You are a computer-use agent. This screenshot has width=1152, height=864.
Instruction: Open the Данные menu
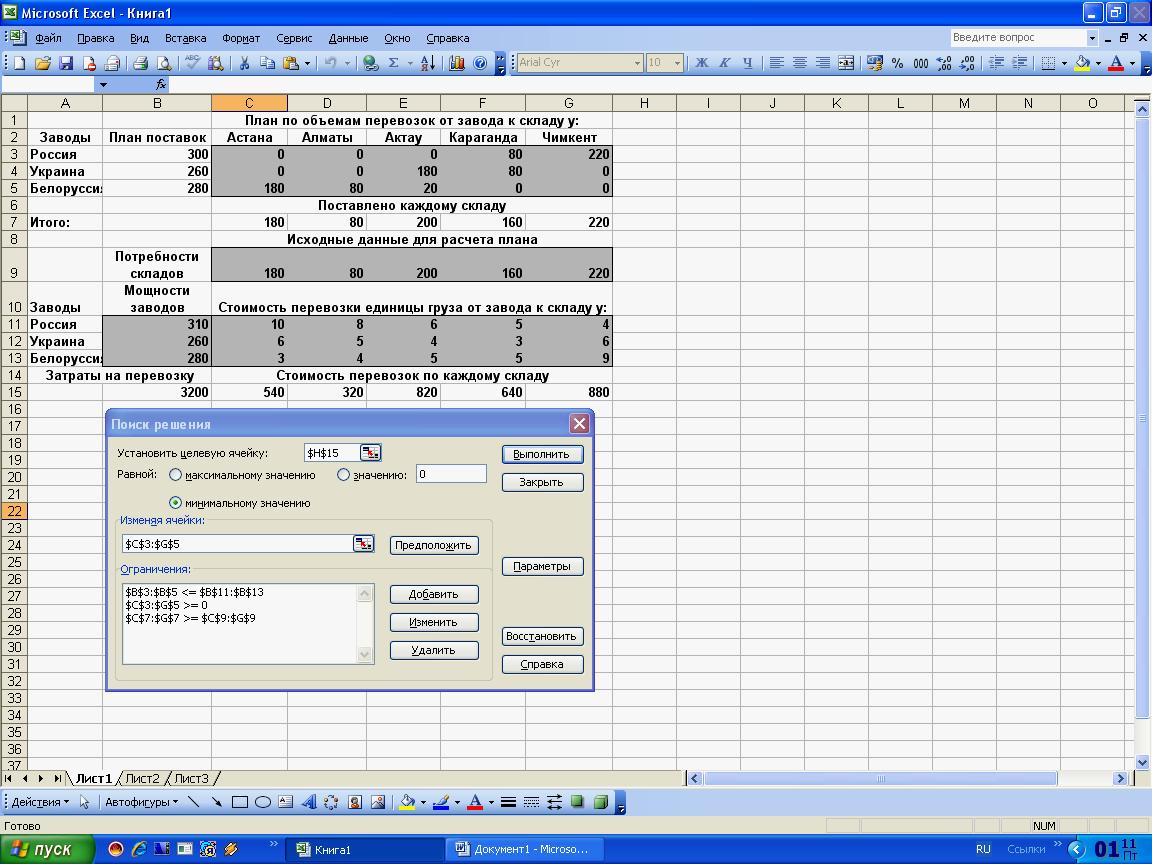[x=348, y=38]
